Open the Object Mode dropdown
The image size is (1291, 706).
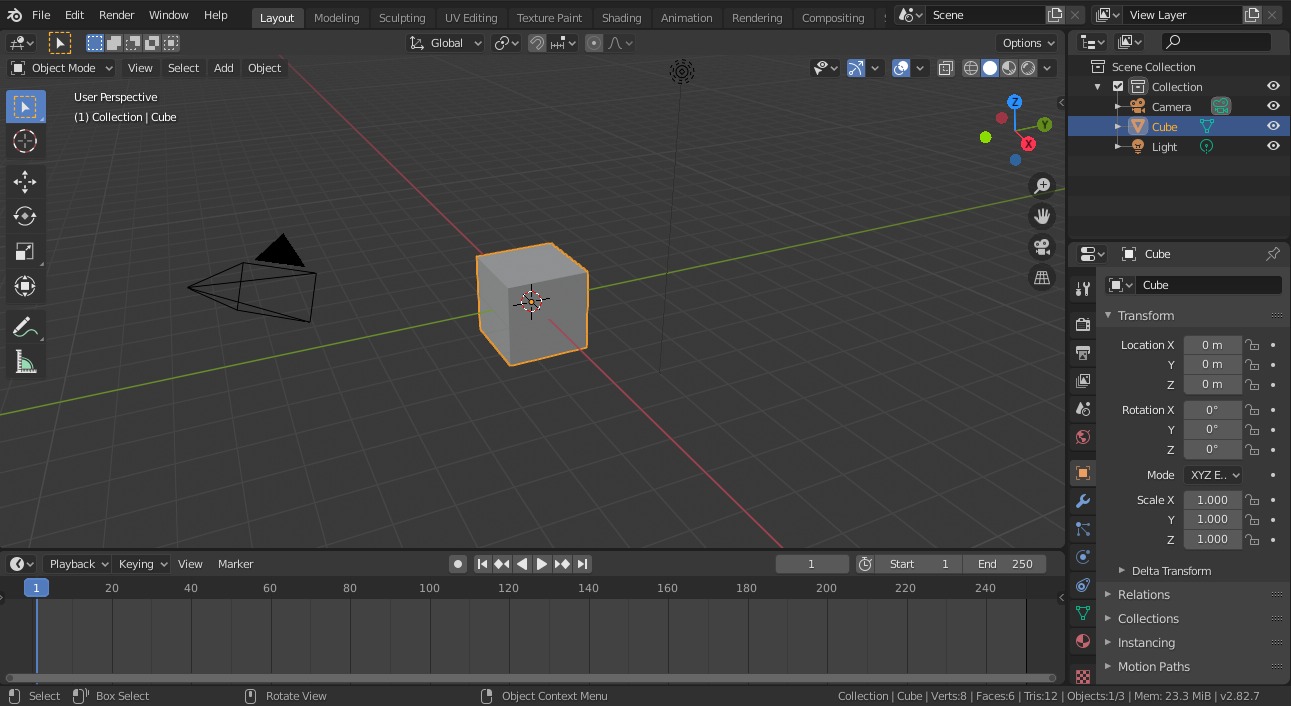(62, 68)
